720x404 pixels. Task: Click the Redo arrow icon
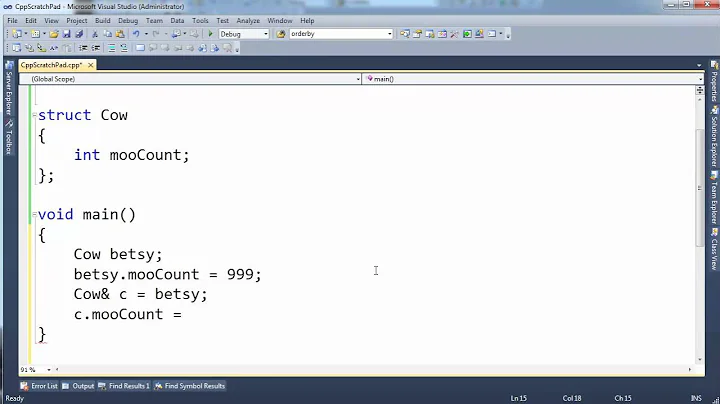click(156, 34)
